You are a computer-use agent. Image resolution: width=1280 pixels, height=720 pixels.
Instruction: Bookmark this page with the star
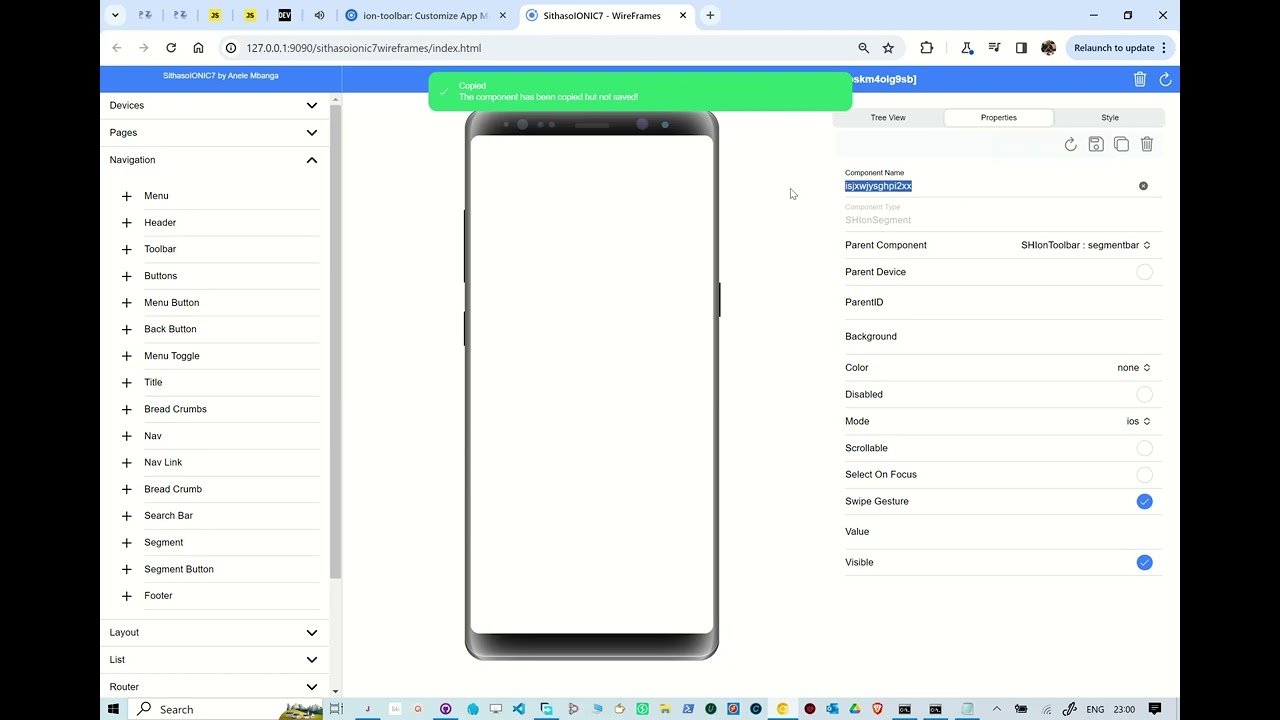(888, 48)
